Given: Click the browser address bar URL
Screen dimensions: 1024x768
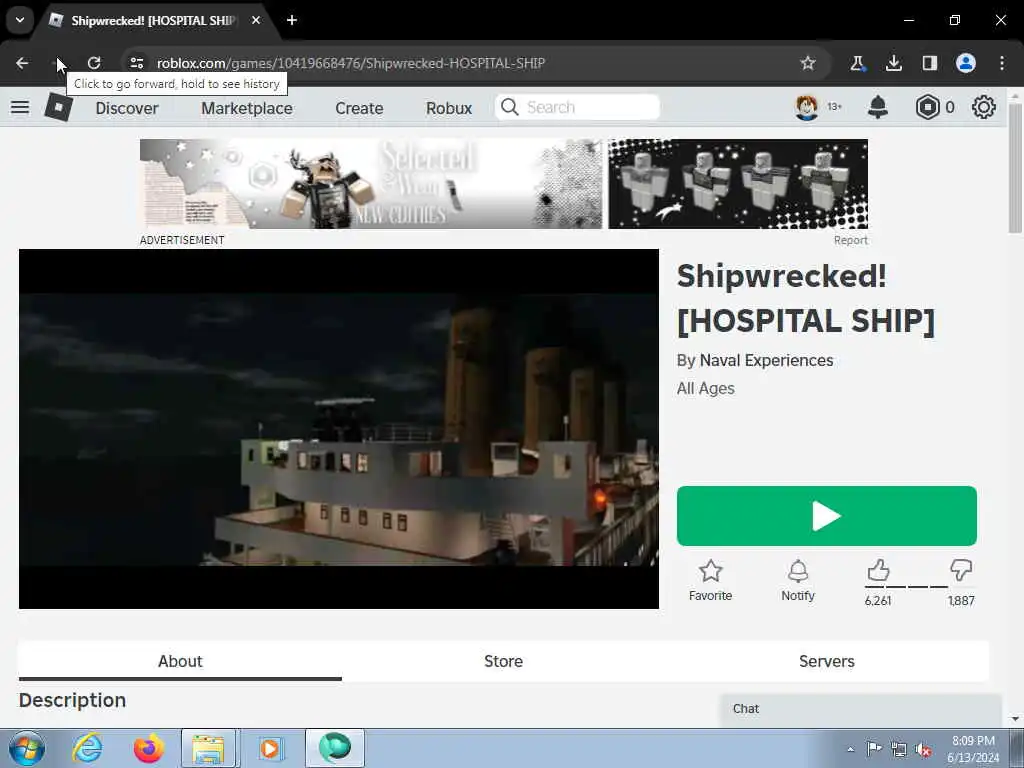Looking at the screenshot, I should coord(351,63).
